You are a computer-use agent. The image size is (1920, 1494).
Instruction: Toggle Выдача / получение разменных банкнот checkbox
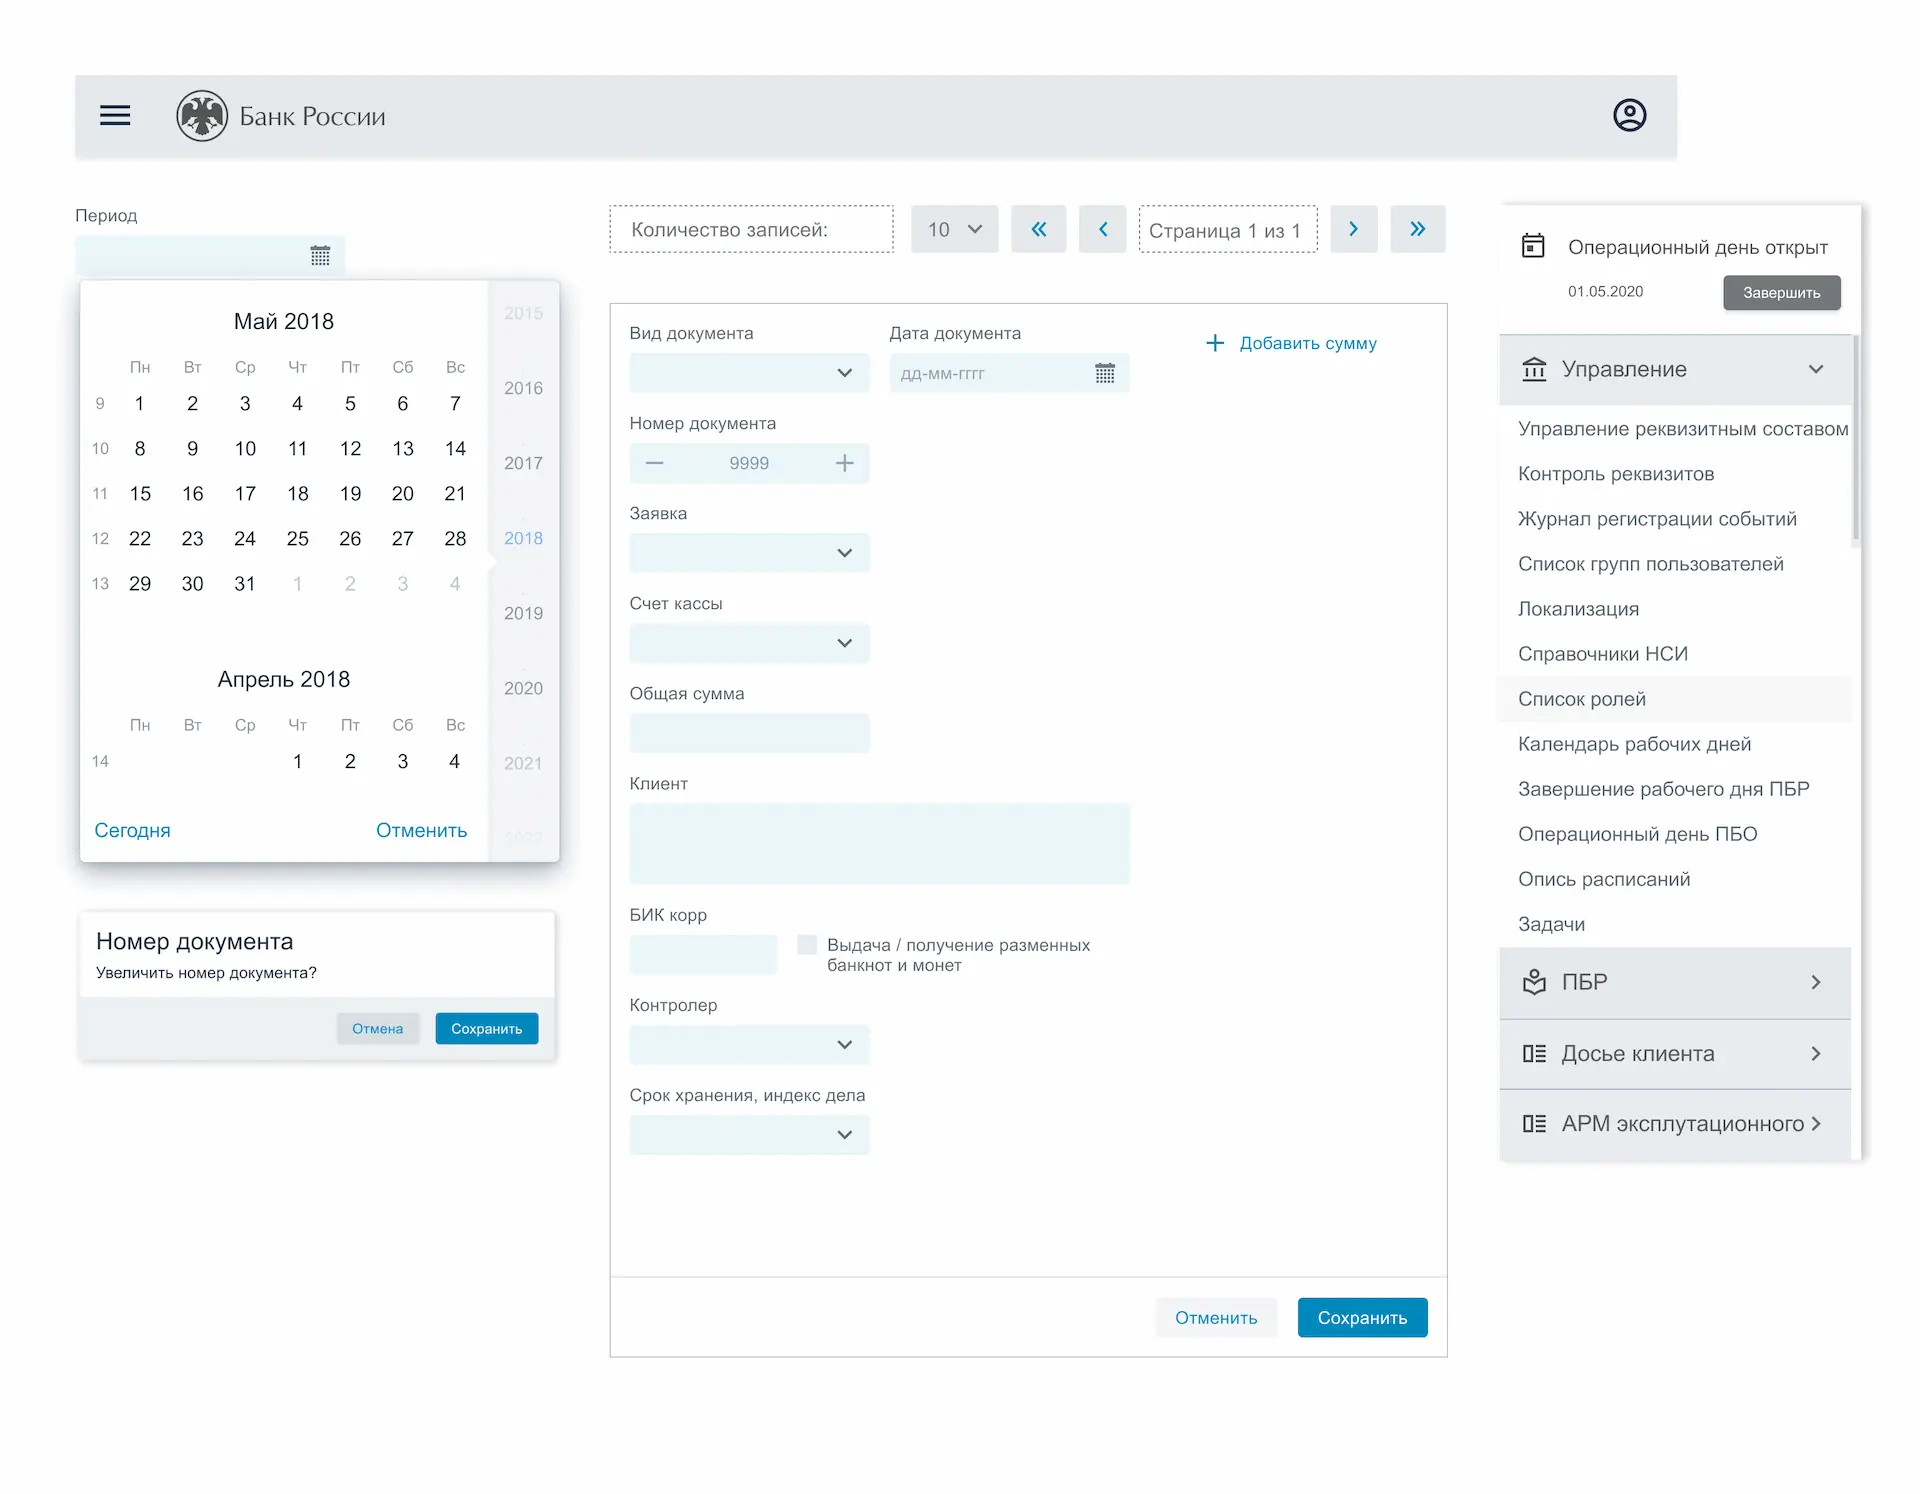coord(807,945)
